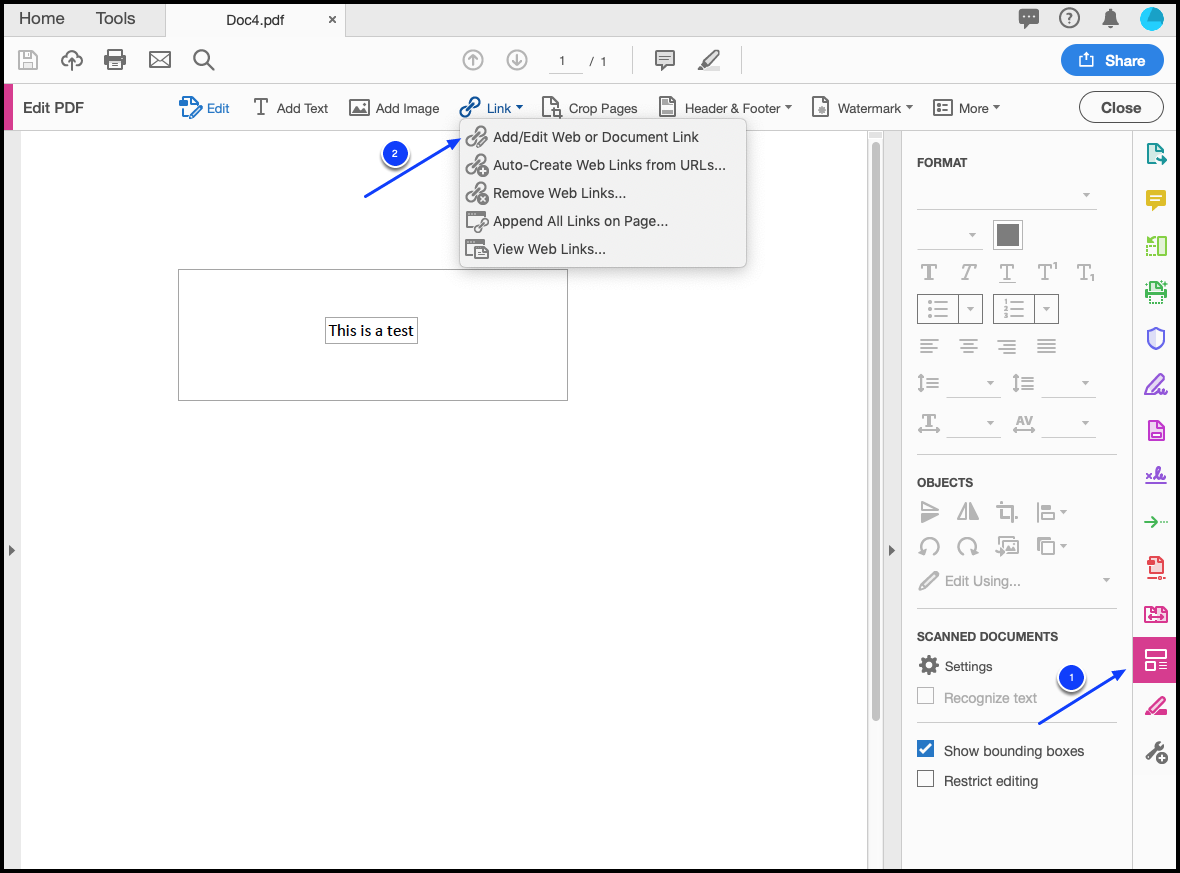
Task: Expand the More options dropdown
Action: click(966, 108)
